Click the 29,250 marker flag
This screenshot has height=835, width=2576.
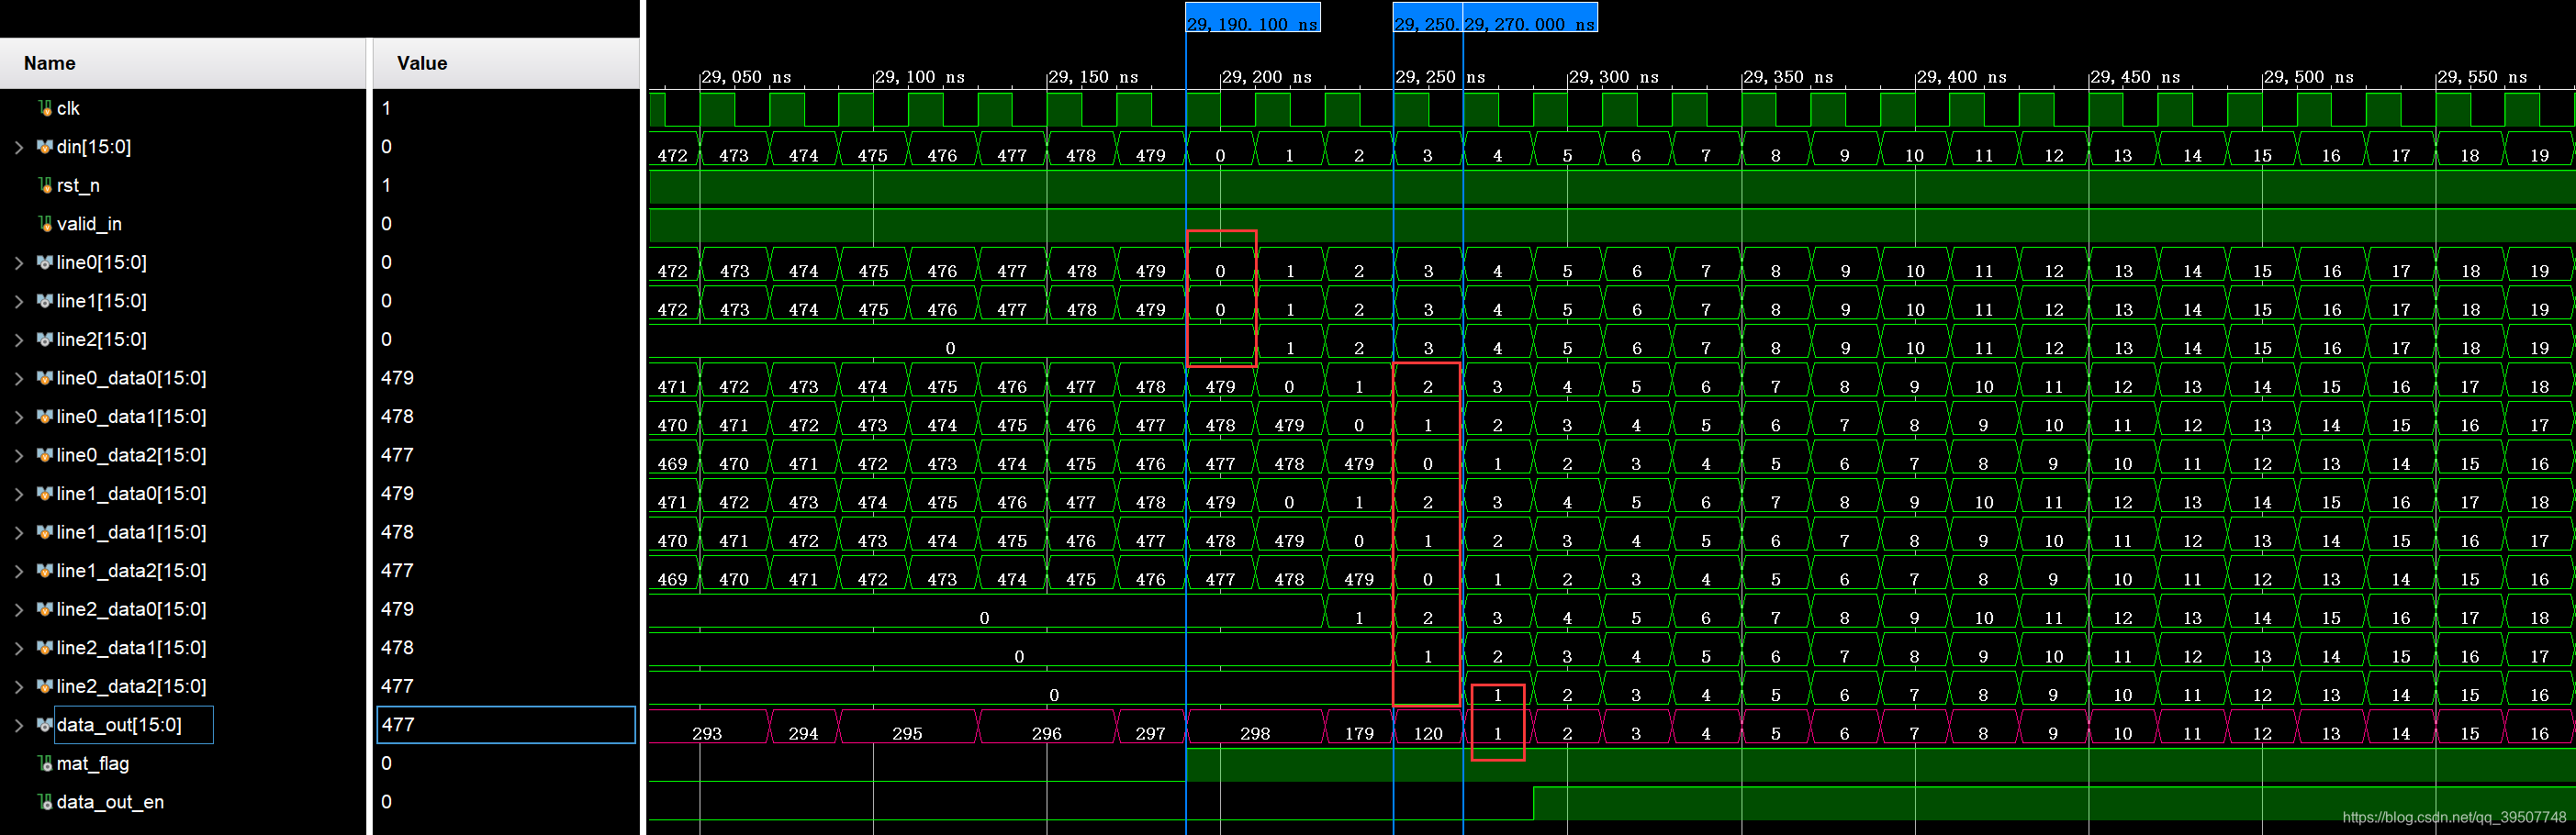point(1427,18)
